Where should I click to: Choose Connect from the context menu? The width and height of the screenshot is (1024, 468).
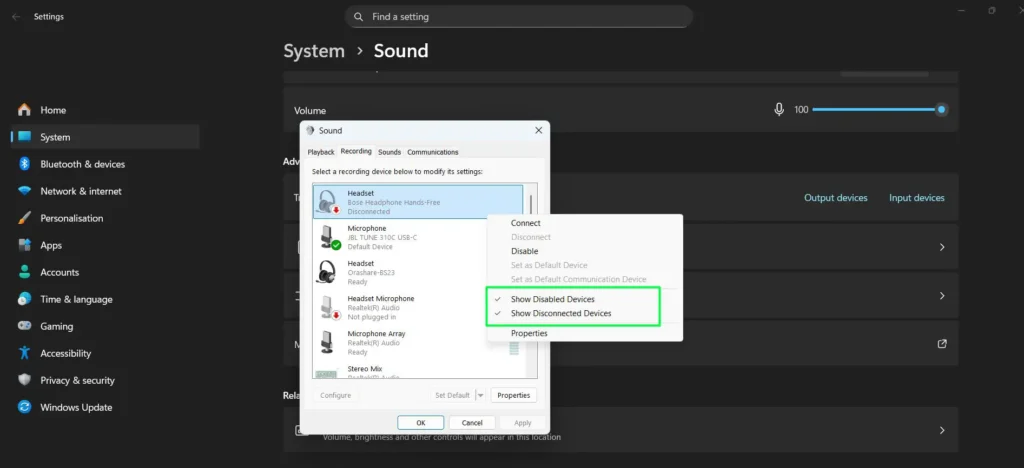(526, 223)
